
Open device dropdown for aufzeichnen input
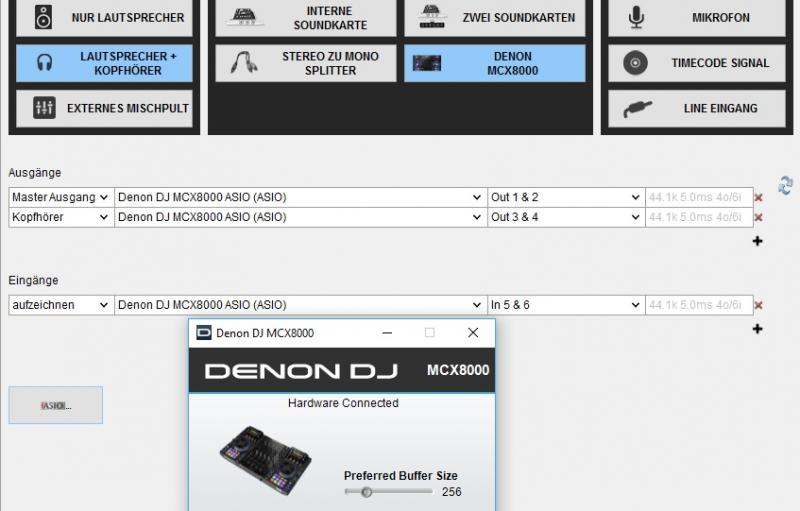point(301,305)
